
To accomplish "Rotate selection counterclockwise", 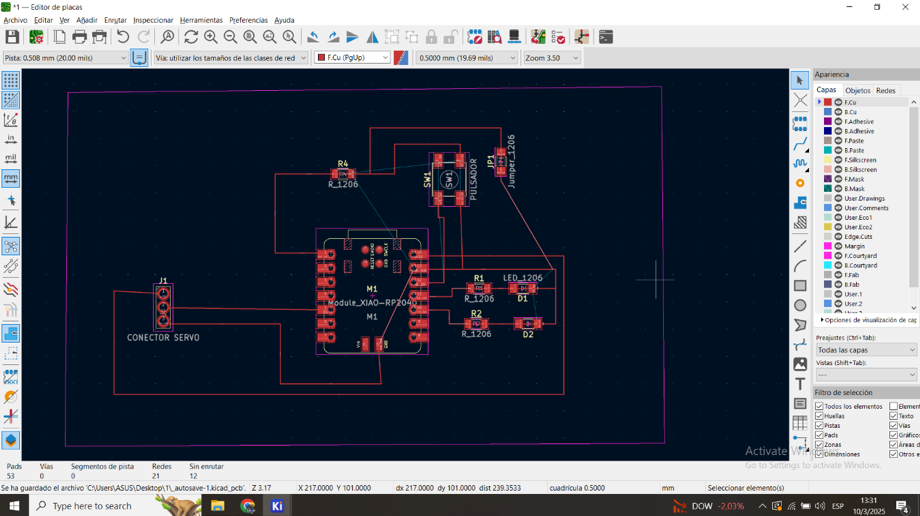I will 313,37.
